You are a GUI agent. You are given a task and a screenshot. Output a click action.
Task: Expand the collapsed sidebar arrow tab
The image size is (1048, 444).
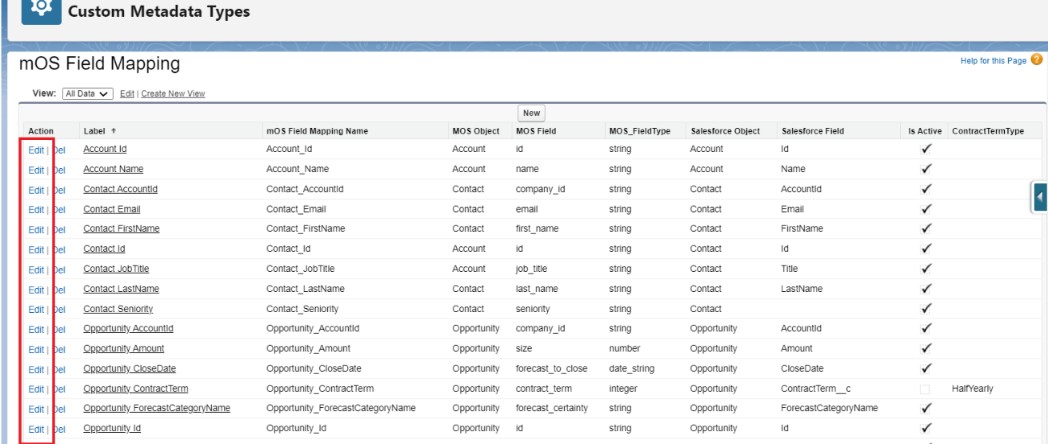[1039, 197]
